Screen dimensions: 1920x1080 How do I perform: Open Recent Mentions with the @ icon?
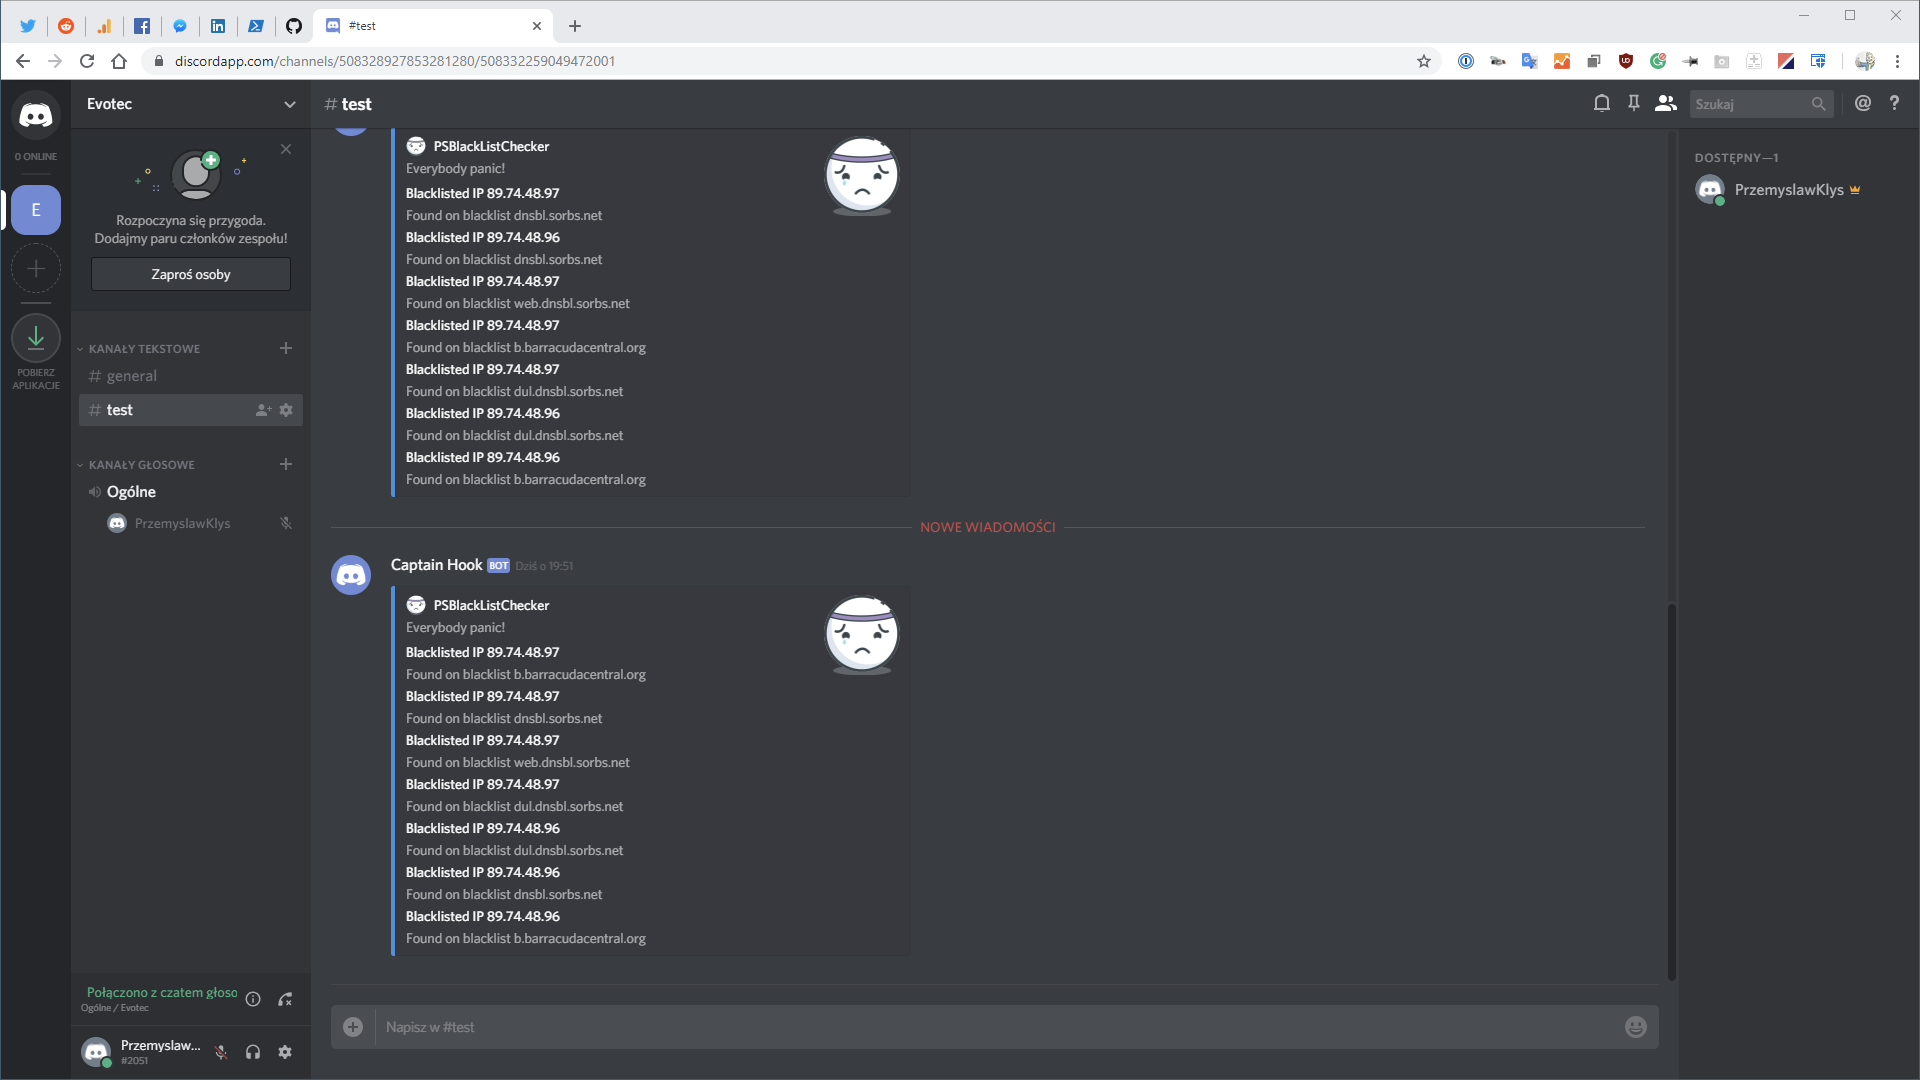(x=1863, y=103)
